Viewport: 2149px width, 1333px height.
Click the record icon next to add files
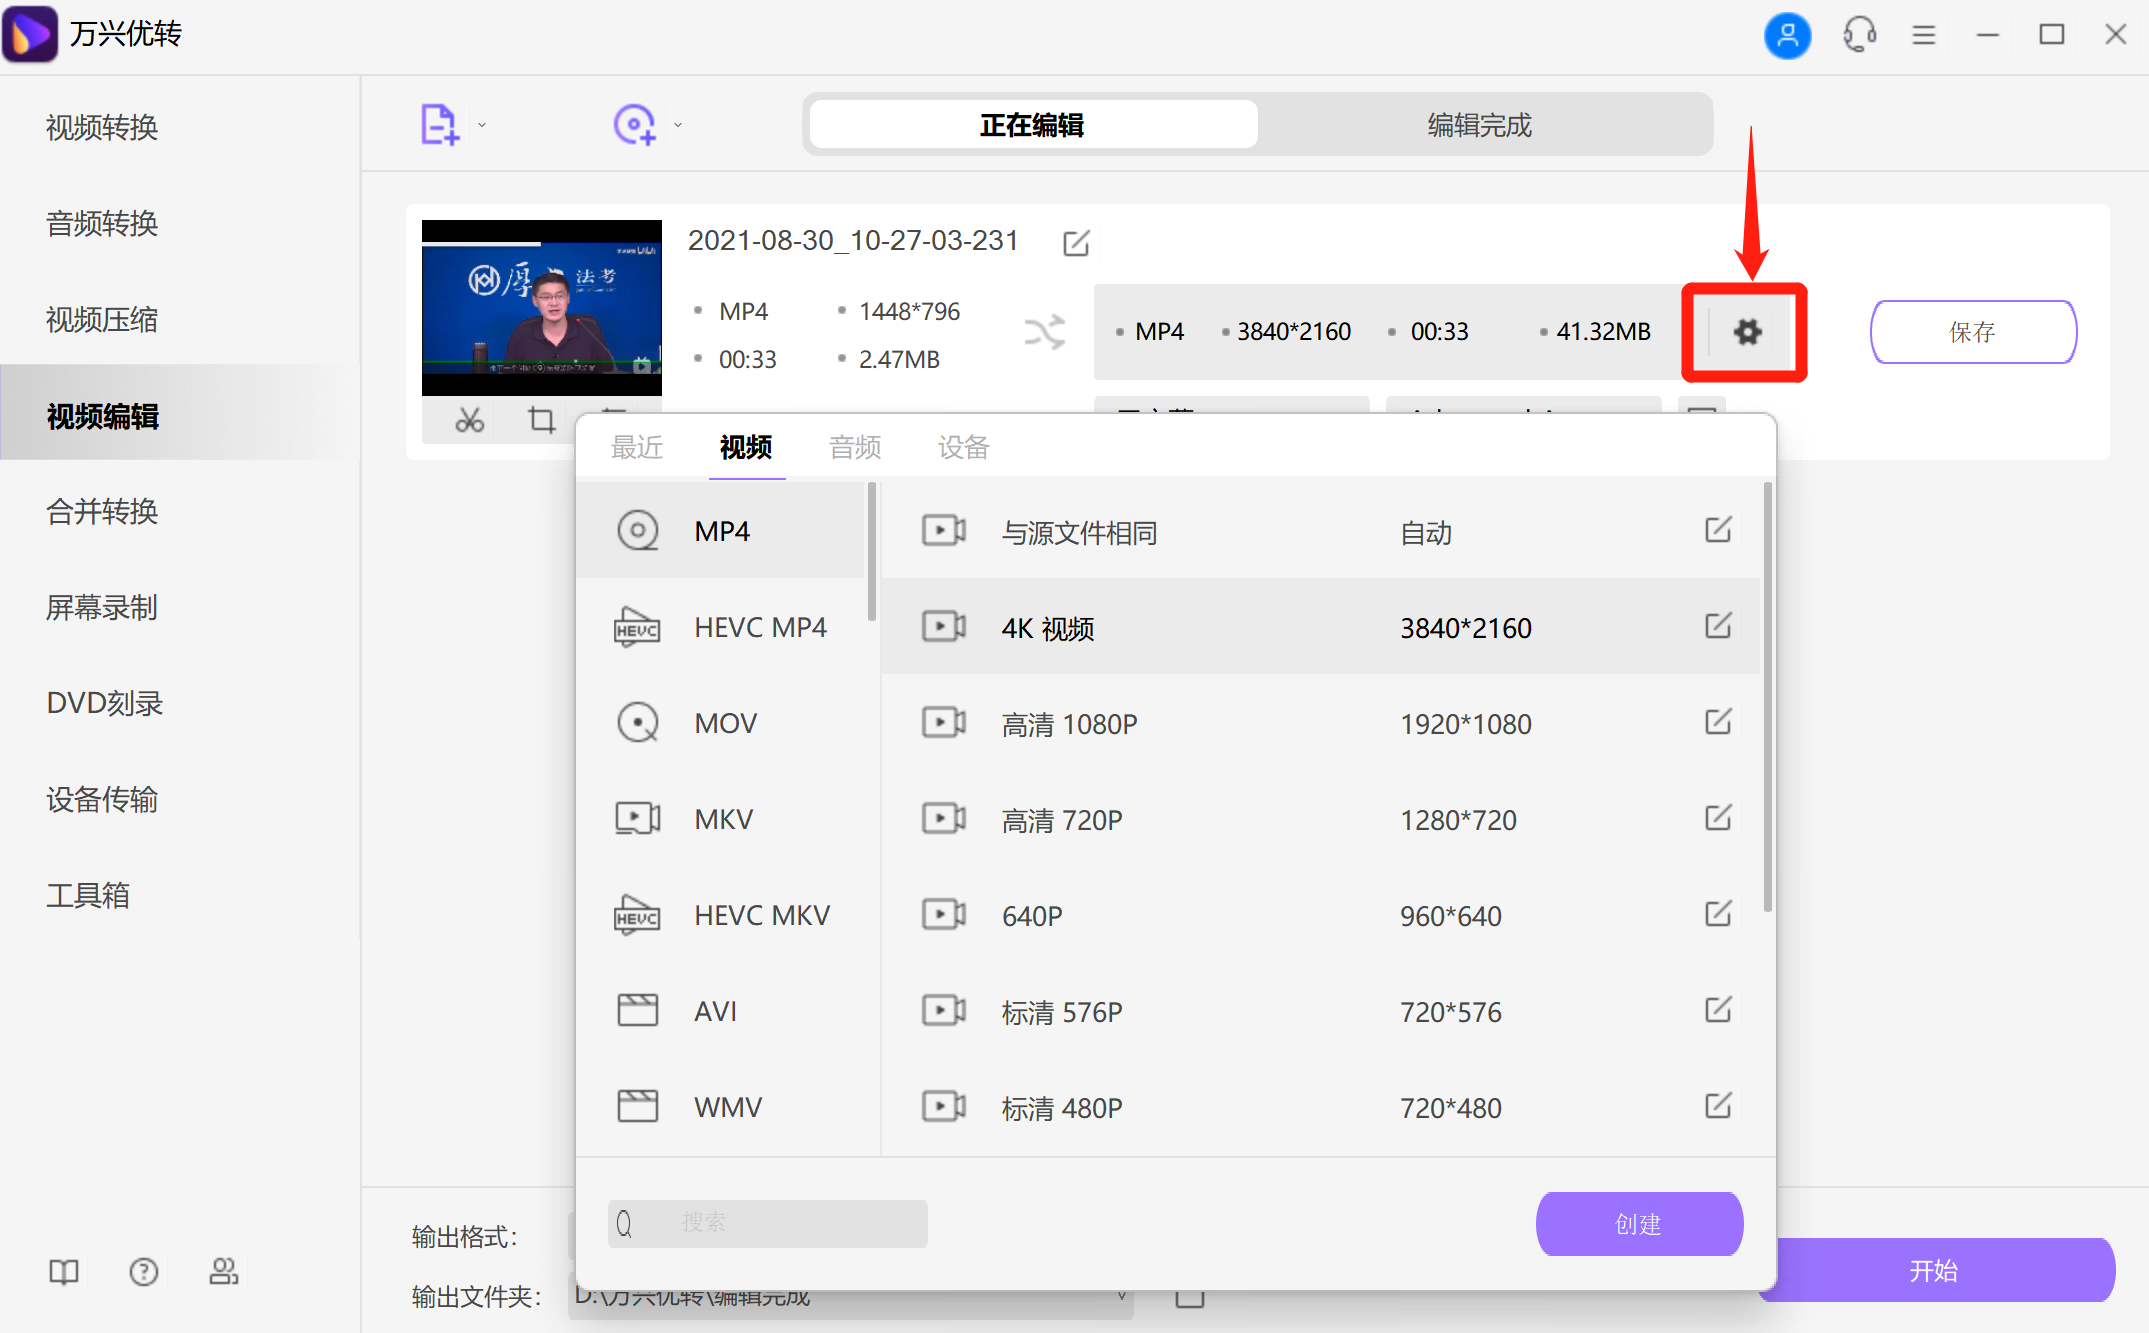point(633,123)
